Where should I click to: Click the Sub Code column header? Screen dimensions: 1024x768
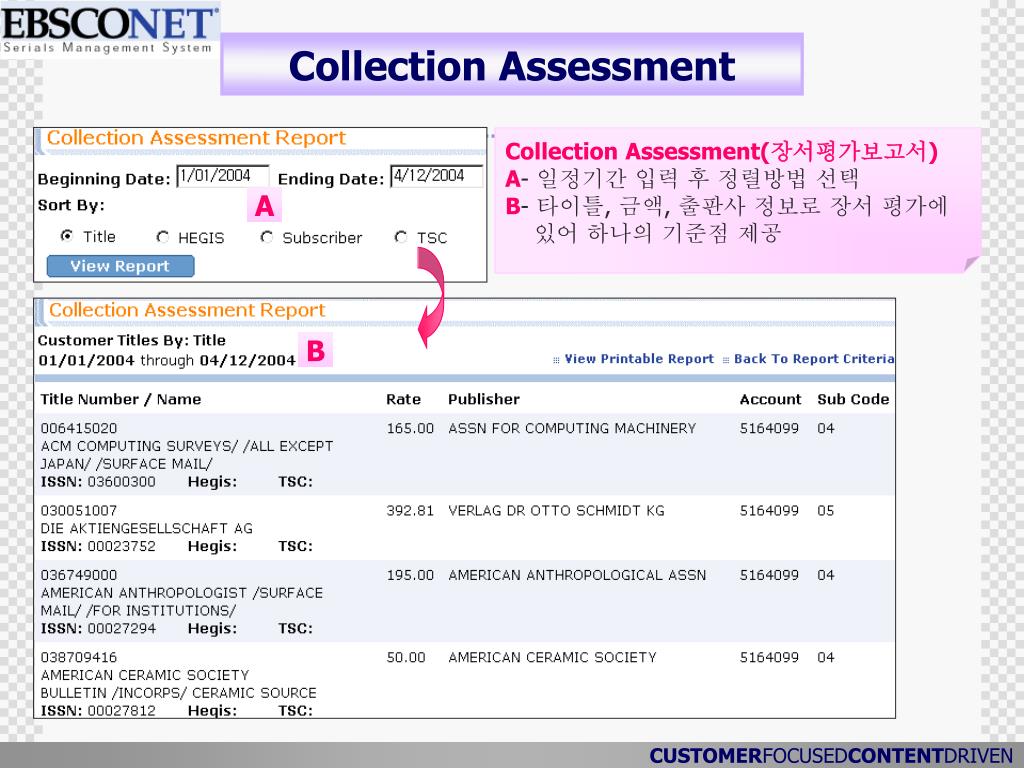click(853, 399)
